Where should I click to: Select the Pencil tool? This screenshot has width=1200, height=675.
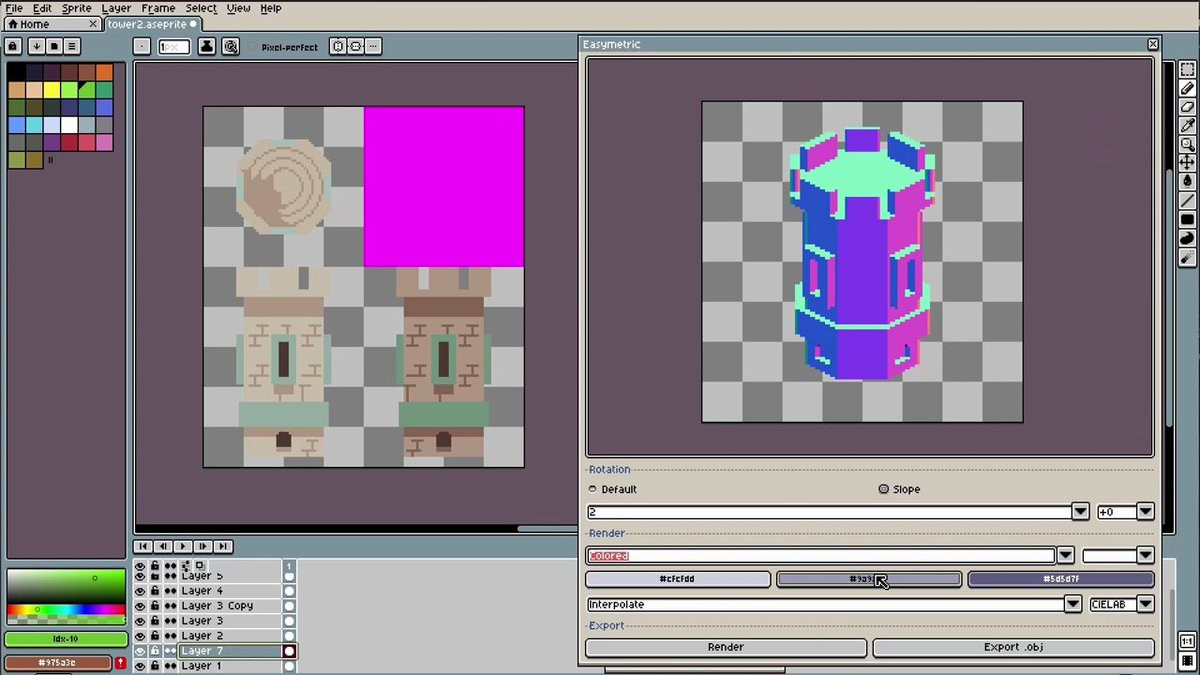(1187, 89)
